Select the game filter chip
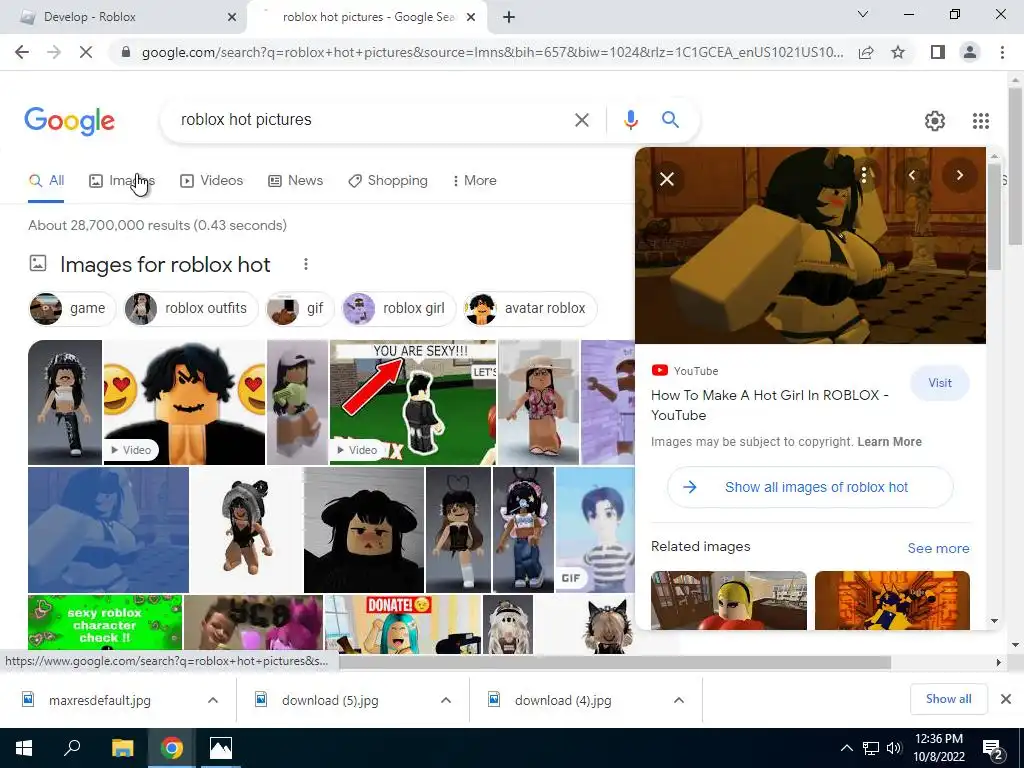 72,308
